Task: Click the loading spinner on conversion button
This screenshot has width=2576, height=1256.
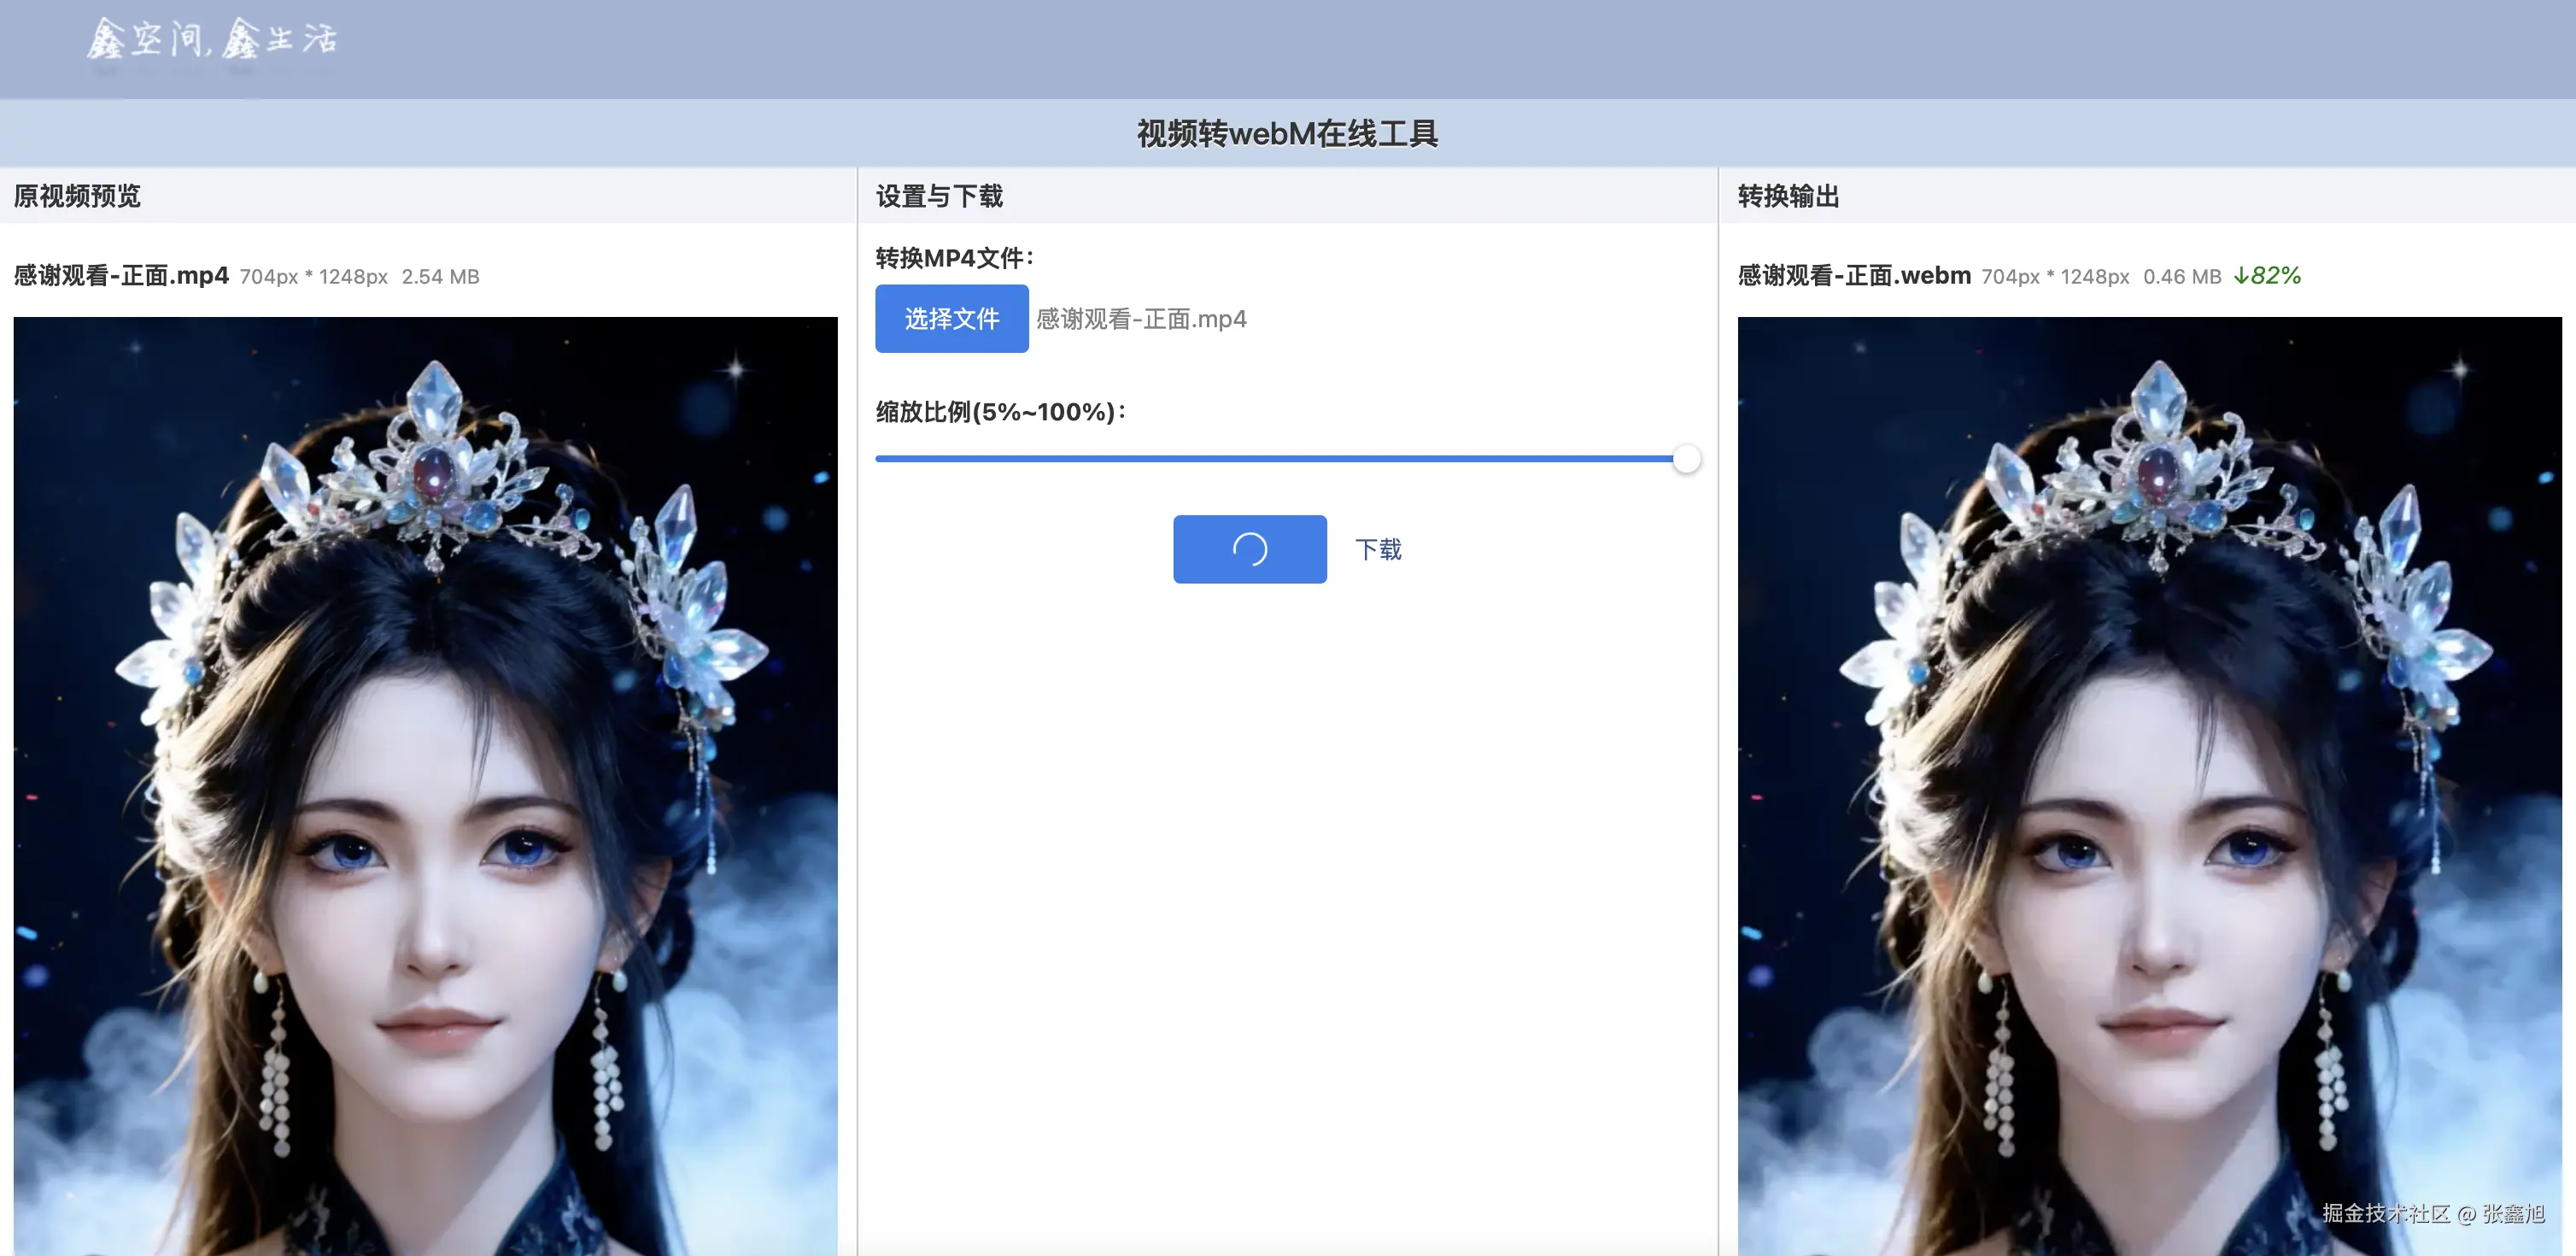Action: click(1249, 548)
